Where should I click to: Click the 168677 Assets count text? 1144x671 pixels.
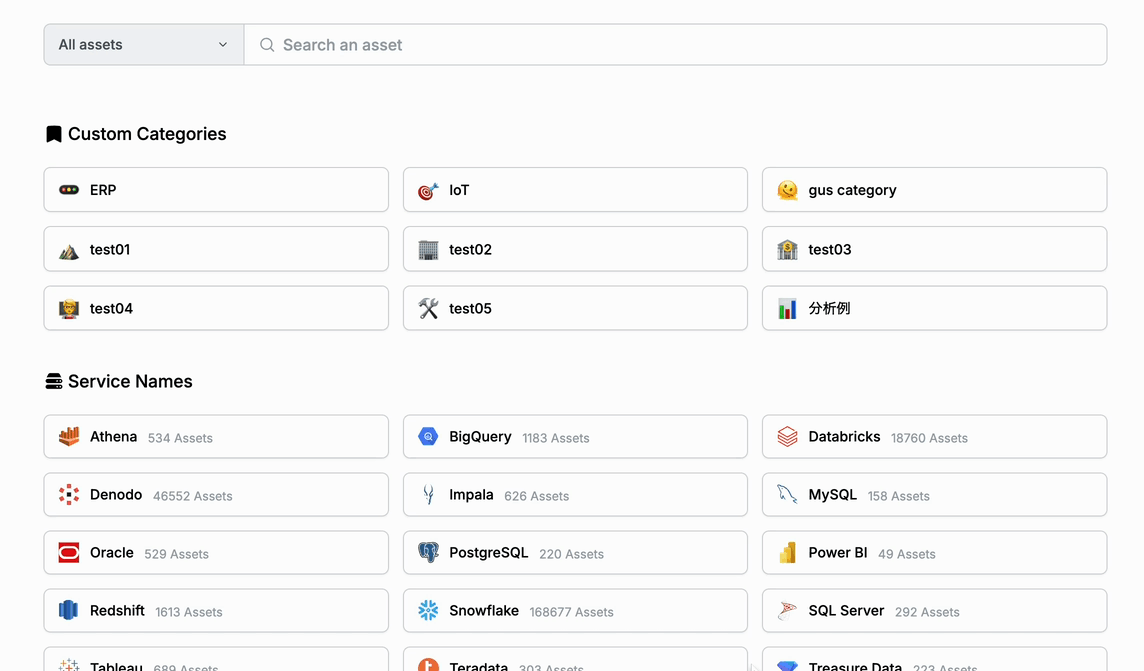[x=571, y=612]
